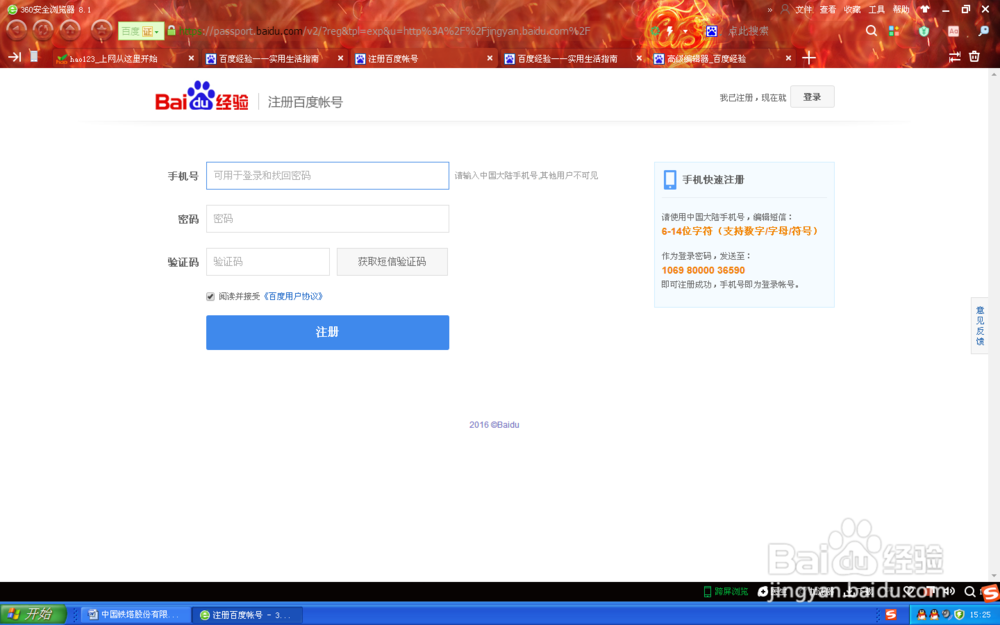Click the magnifier search icon on the toolbar
The image size is (1000, 625).
pyautogui.click(x=871, y=31)
